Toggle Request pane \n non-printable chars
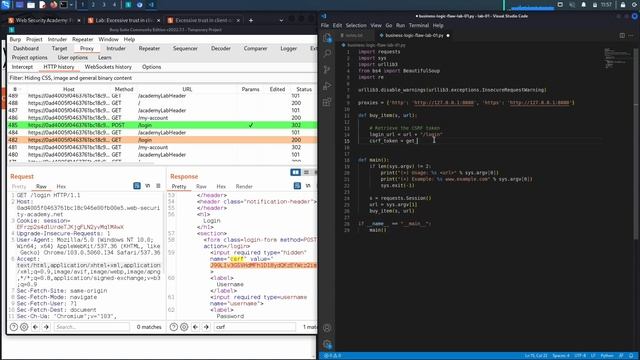Viewport: 640px width, 360px height. 148,186
